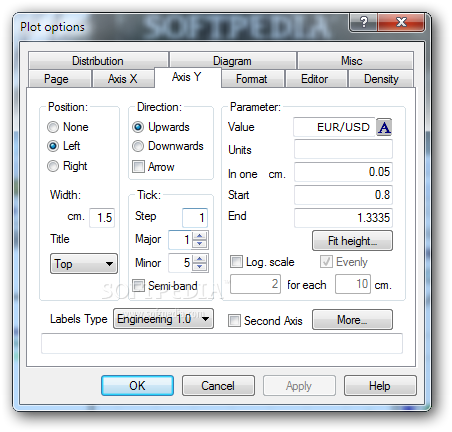Click the Major tick number field

[180, 240]
